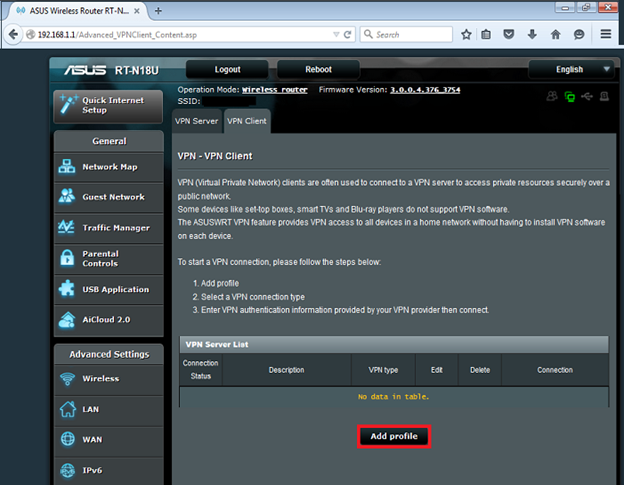Open AiCloud 2.0 cloud icon
Viewport: 624px width, 485px height.
[66, 319]
